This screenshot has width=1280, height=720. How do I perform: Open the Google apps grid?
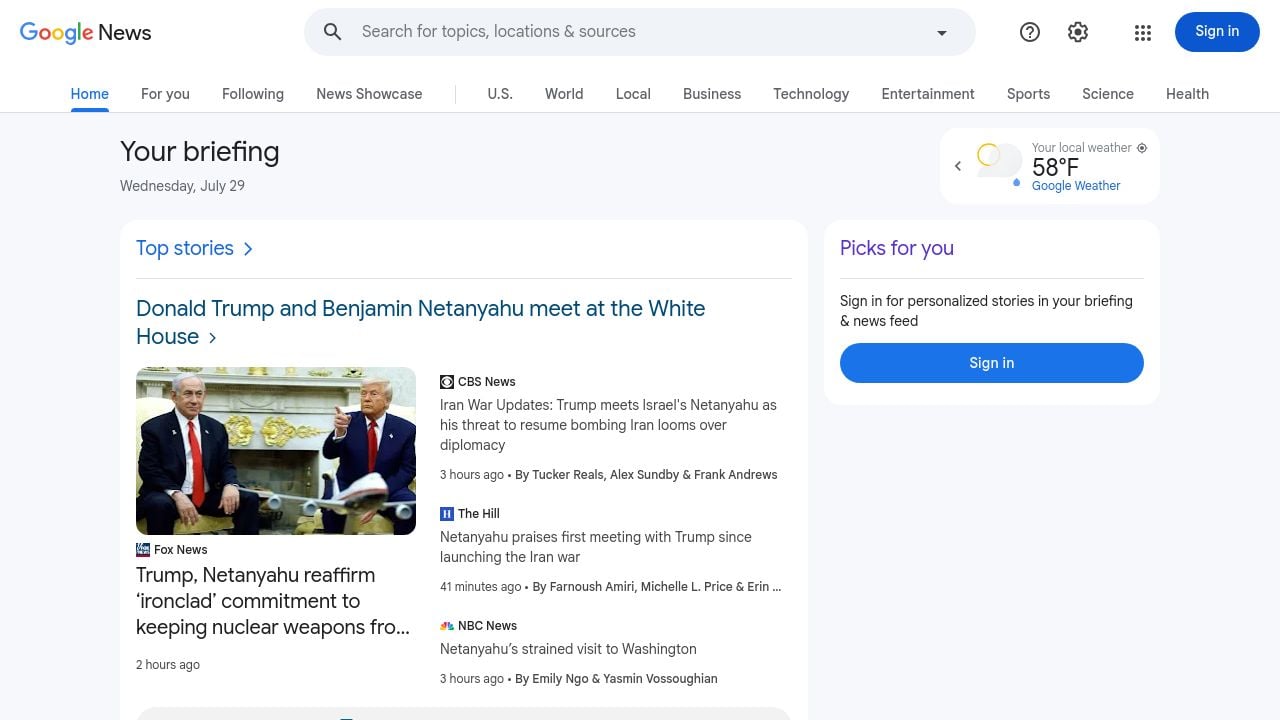point(1143,32)
